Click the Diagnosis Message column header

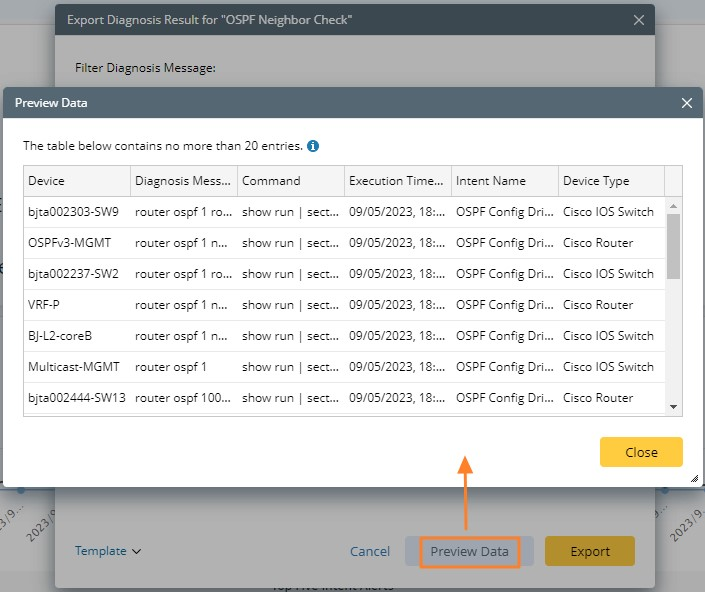pos(184,181)
